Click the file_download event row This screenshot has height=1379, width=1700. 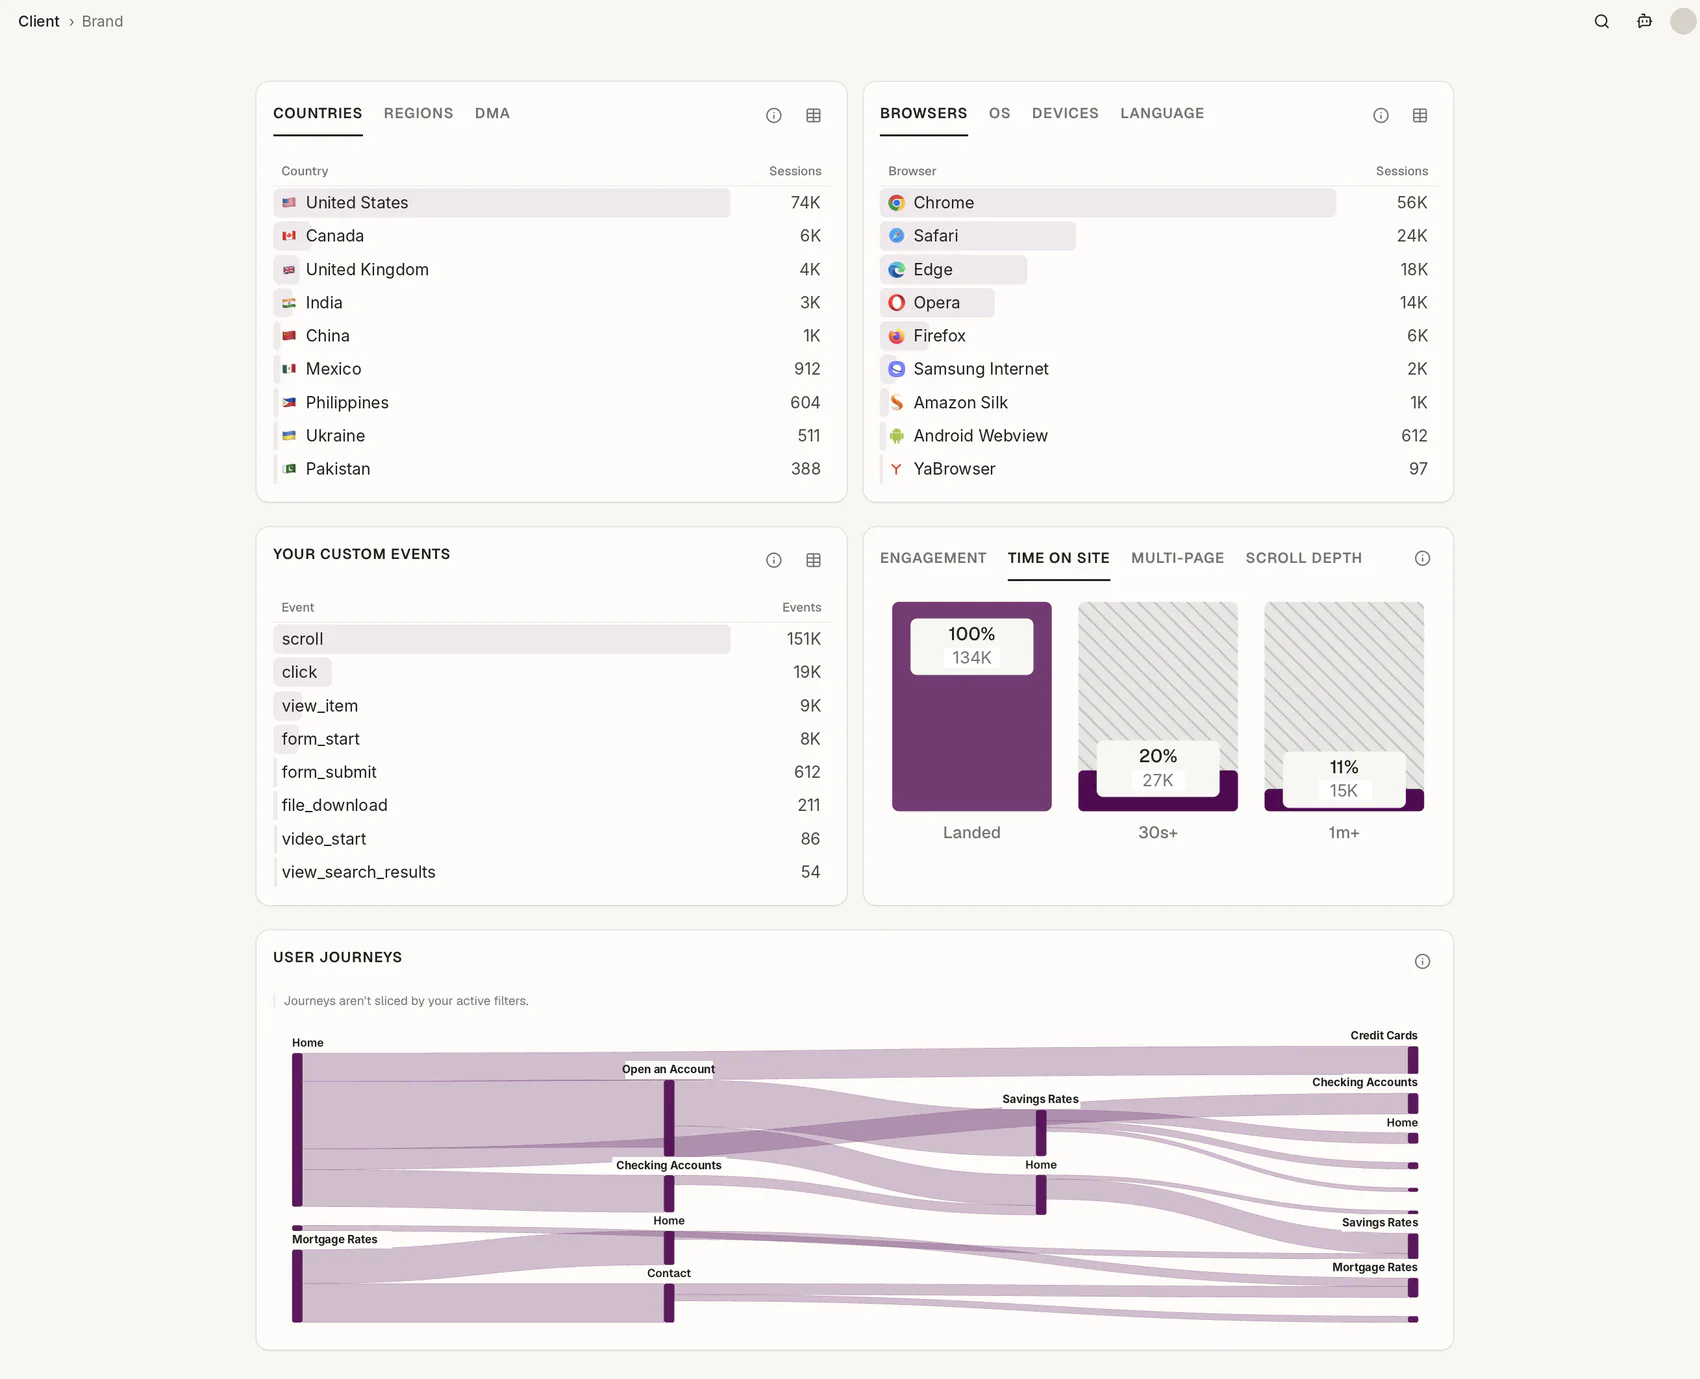[x=551, y=805]
